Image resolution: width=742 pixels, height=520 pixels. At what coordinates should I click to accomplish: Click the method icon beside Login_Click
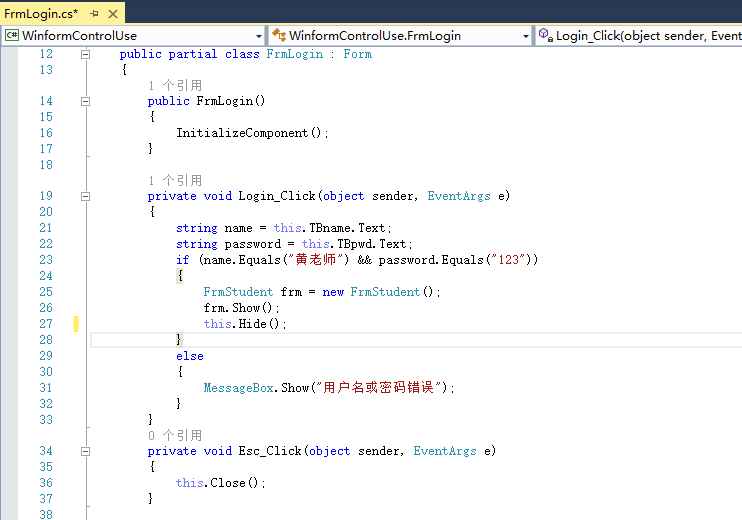click(546, 35)
